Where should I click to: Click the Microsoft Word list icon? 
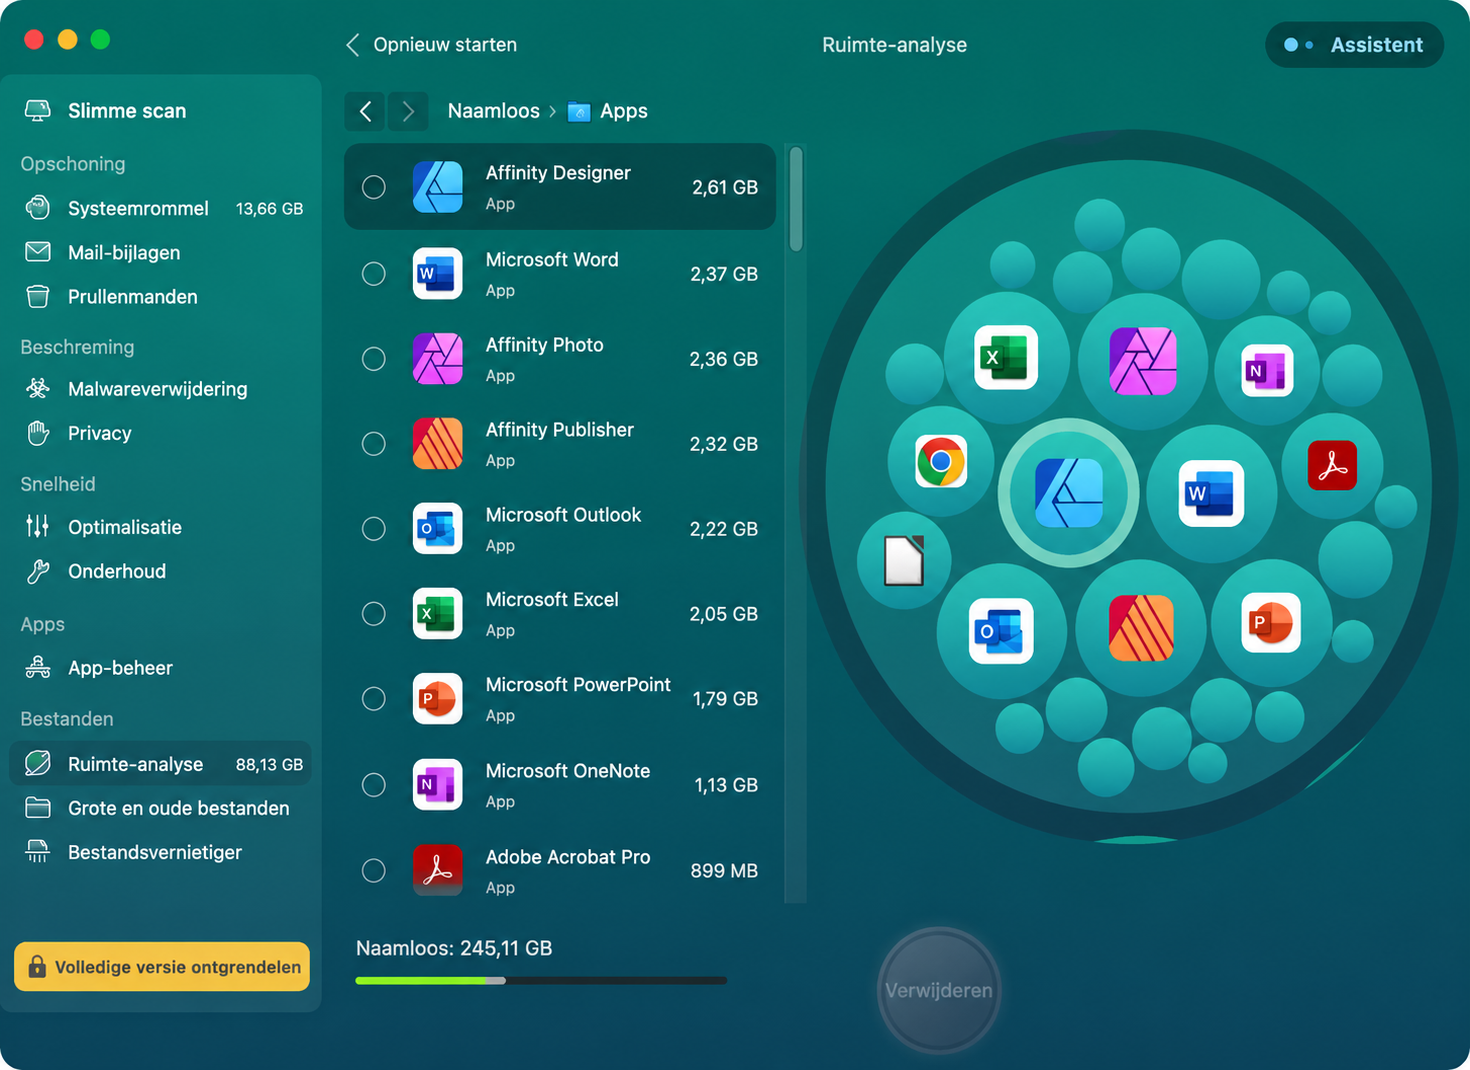tap(437, 273)
